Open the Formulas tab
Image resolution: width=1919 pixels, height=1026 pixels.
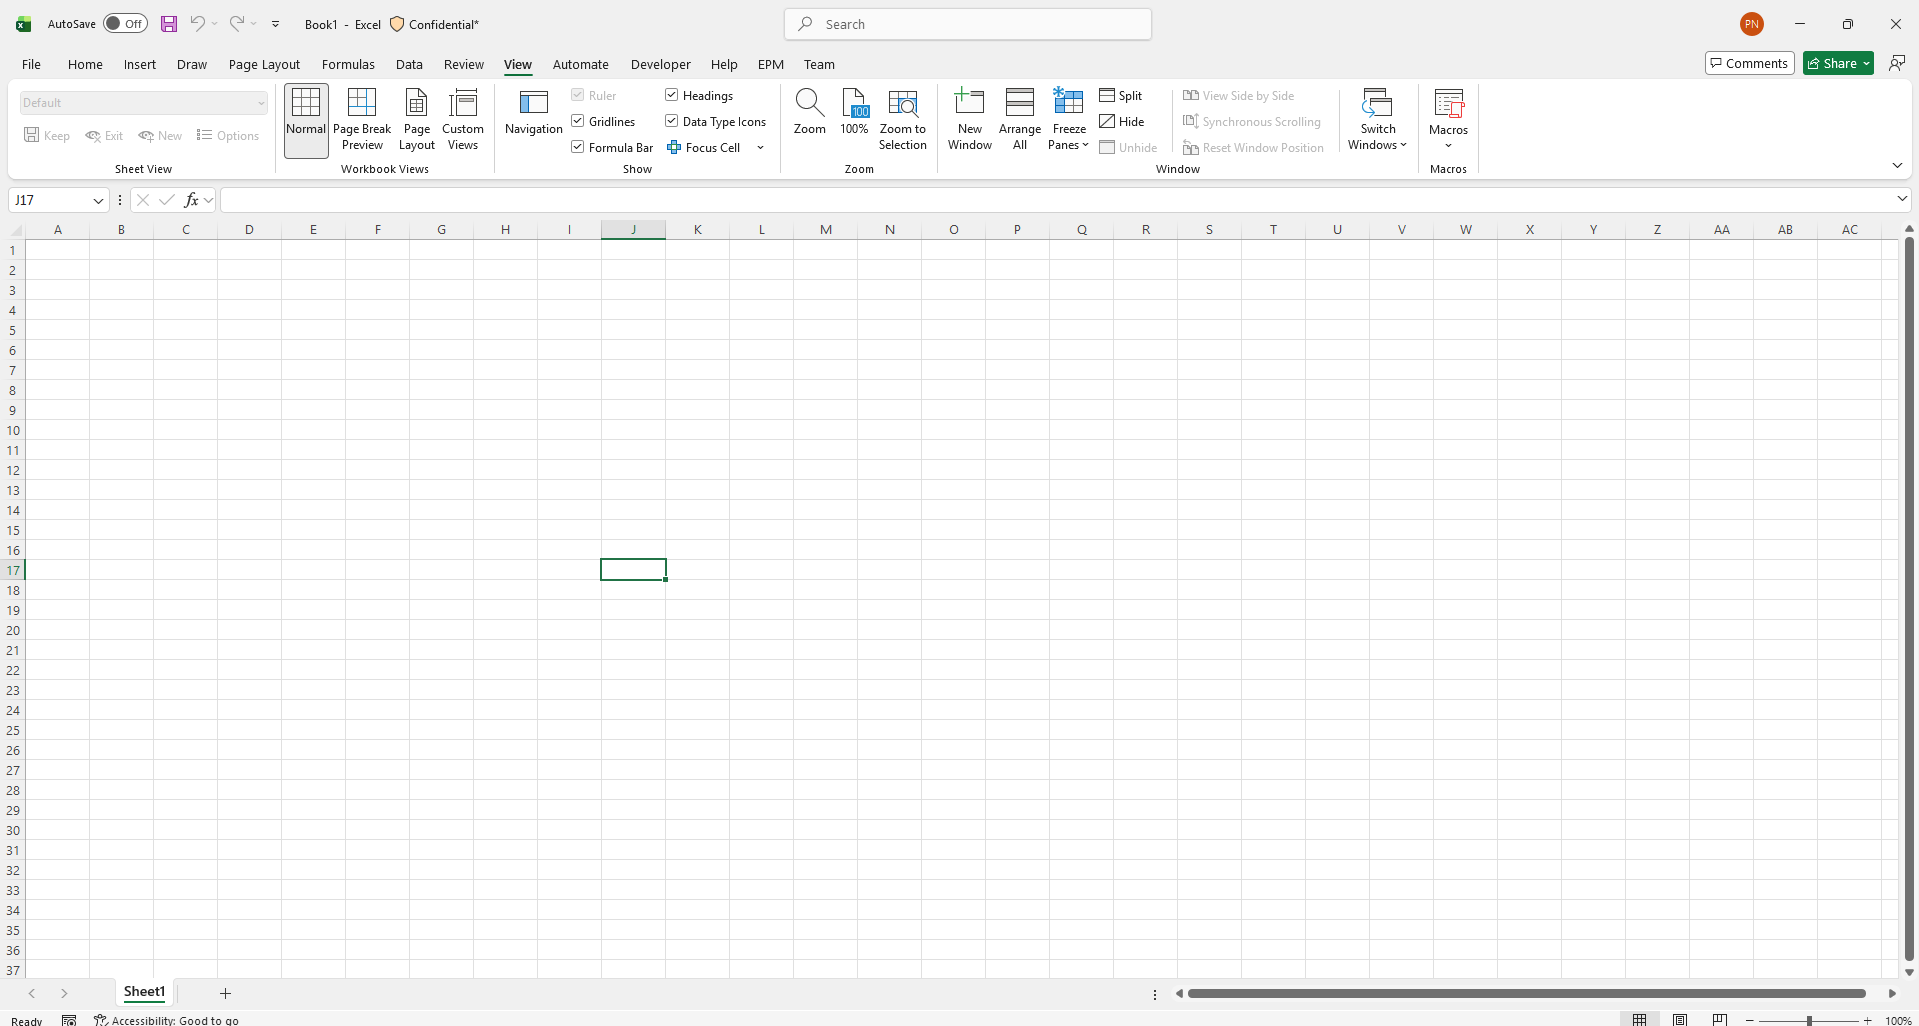coord(348,64)
